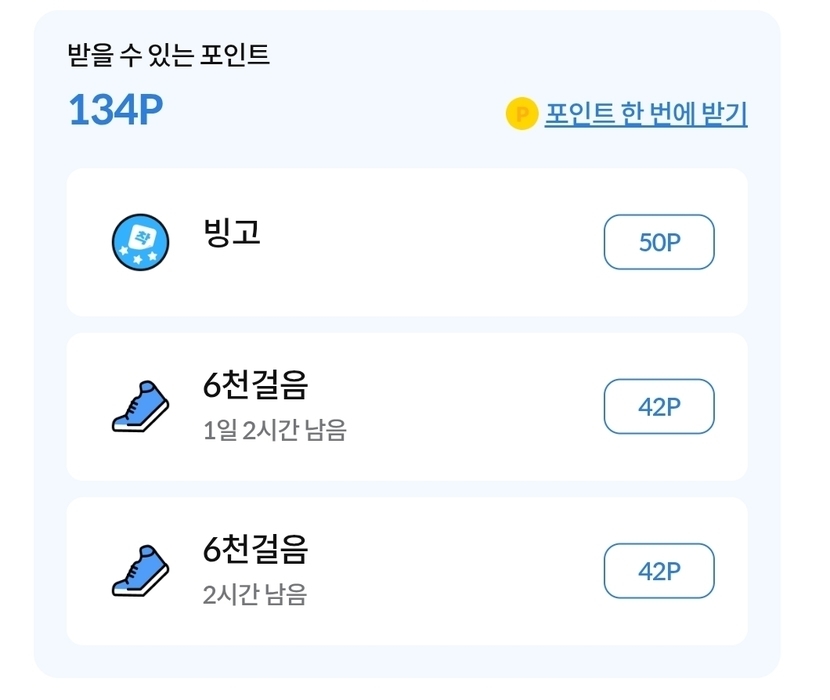The width and height of the screenshot is (830, 700).
Task: Click 6천걸음 title above 1일 2시간 남음
Action: click(255, 385)
